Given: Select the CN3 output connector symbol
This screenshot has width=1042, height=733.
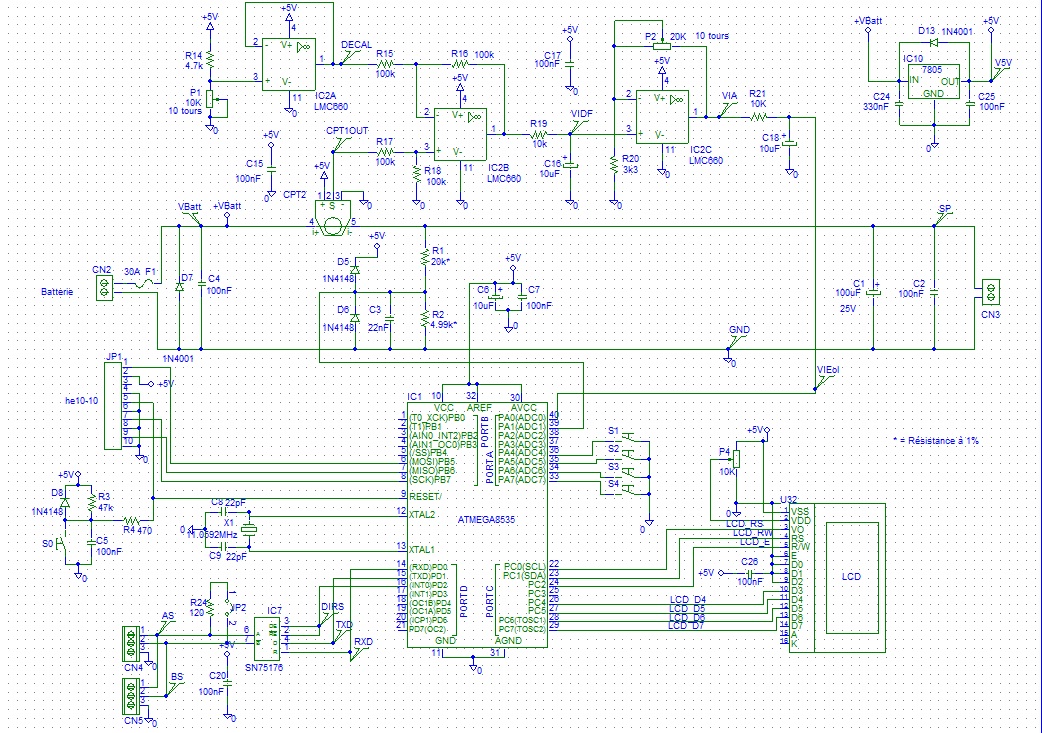Looking at the screenshot, I should (991, 292).
